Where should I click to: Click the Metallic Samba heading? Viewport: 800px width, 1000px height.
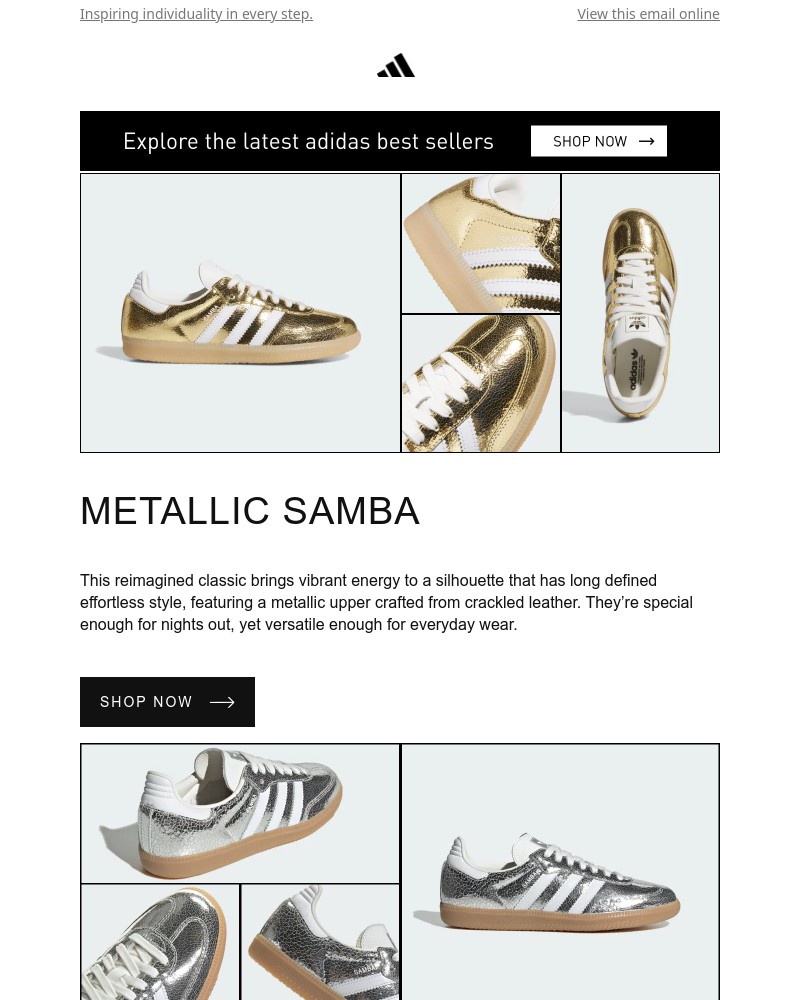(x=250, y=511)
